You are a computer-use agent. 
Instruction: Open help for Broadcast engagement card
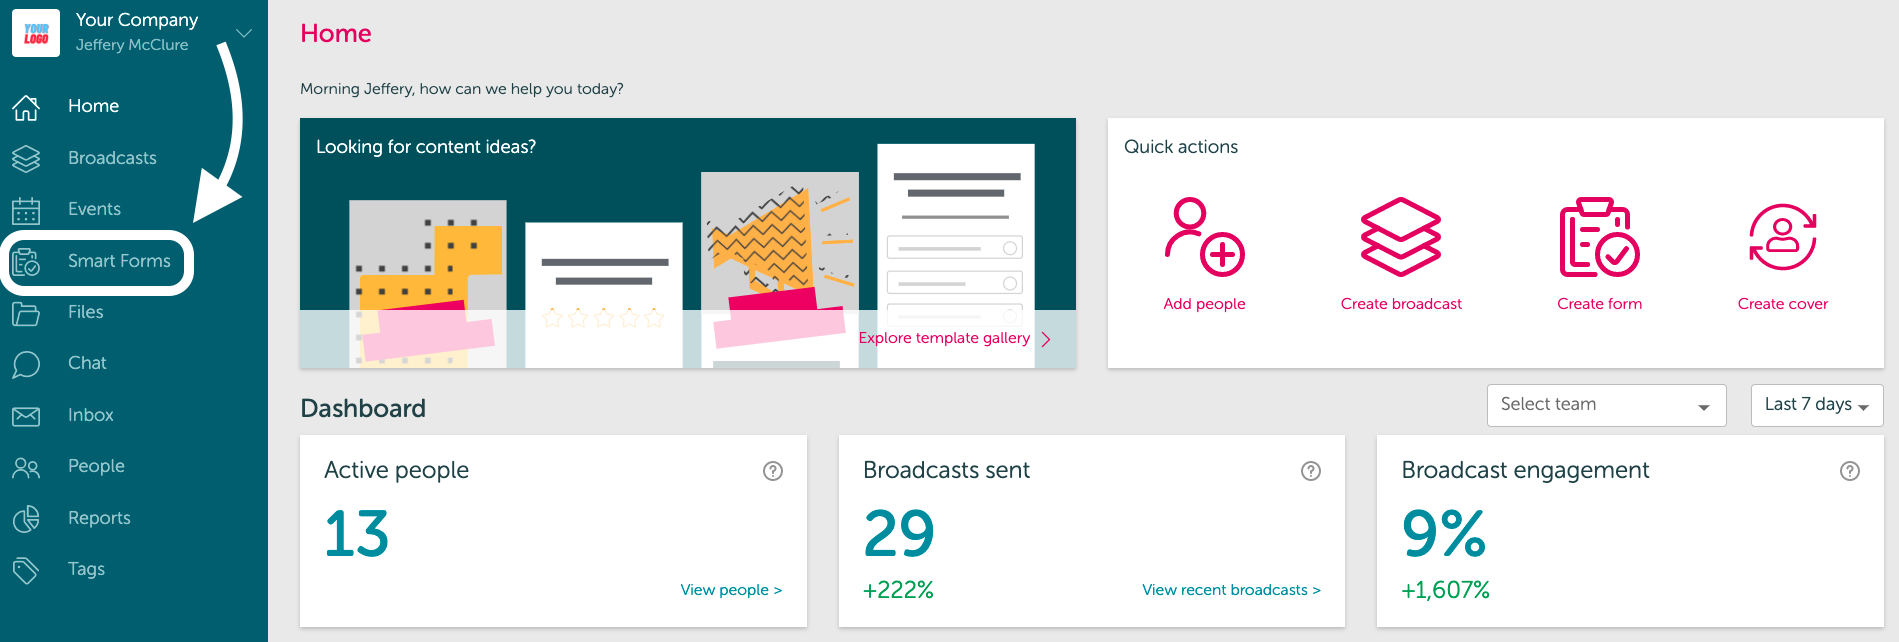(1850, 471)
